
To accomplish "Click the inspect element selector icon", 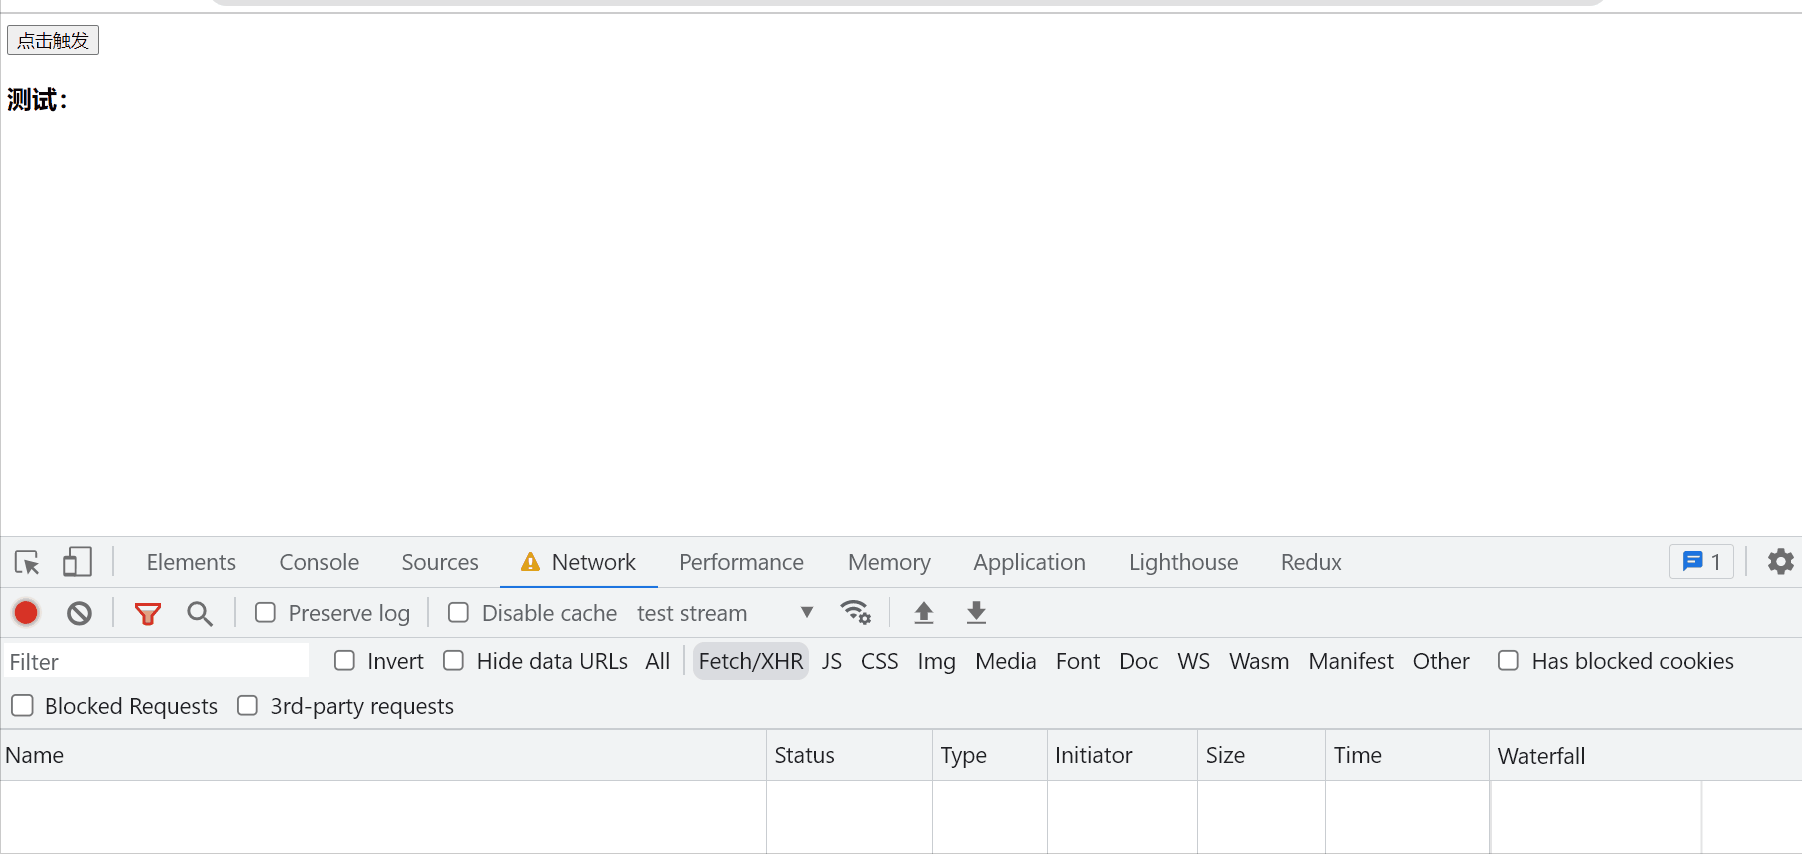I will pyautogui.click(x=27, y=562).
